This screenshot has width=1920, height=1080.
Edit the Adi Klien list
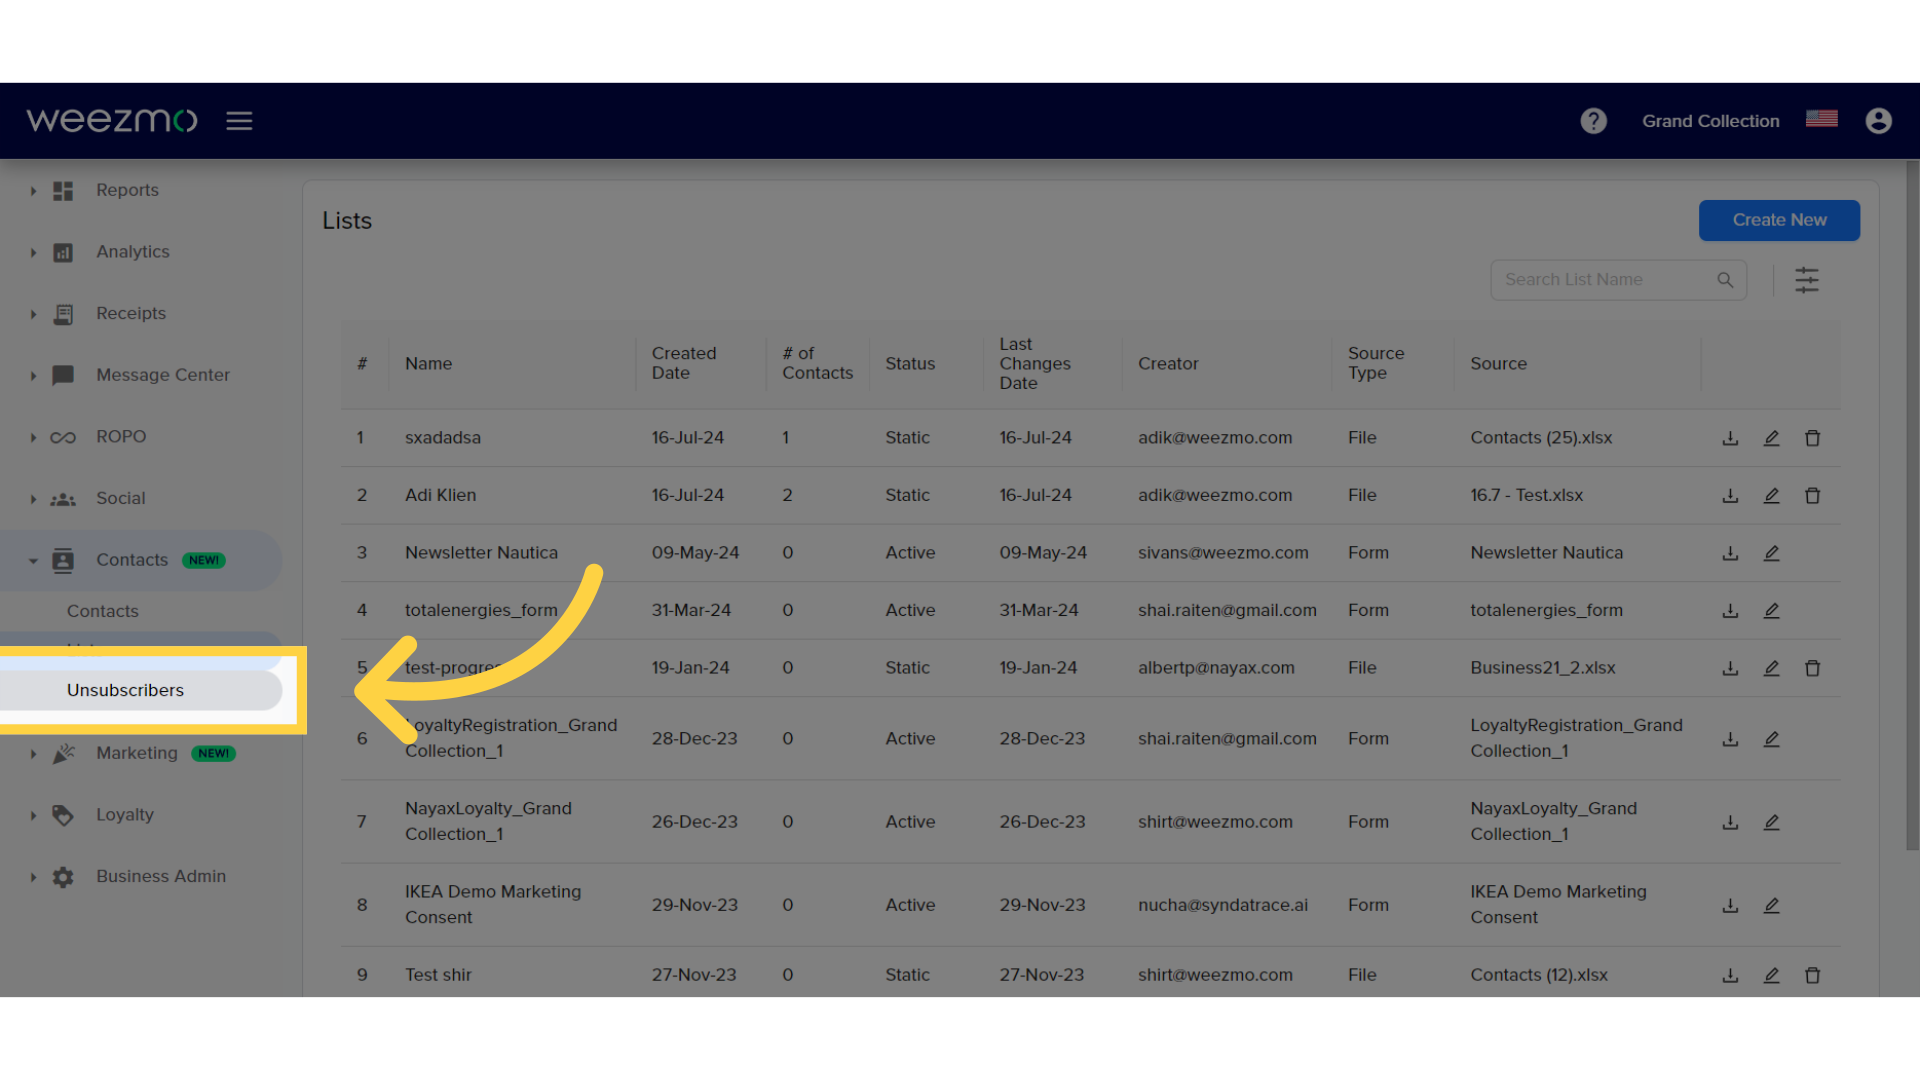click(1771, 496)
